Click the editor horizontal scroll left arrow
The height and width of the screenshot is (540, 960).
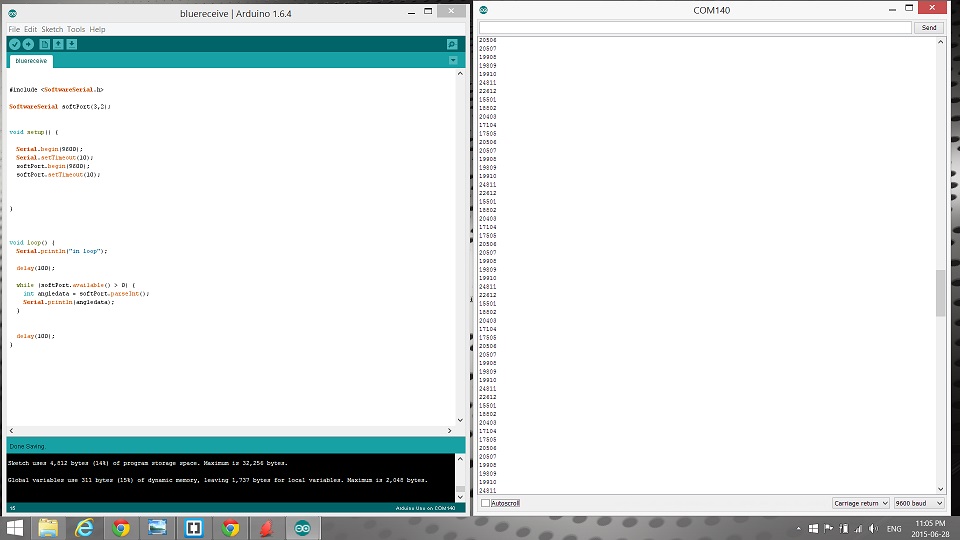(11, 430)
